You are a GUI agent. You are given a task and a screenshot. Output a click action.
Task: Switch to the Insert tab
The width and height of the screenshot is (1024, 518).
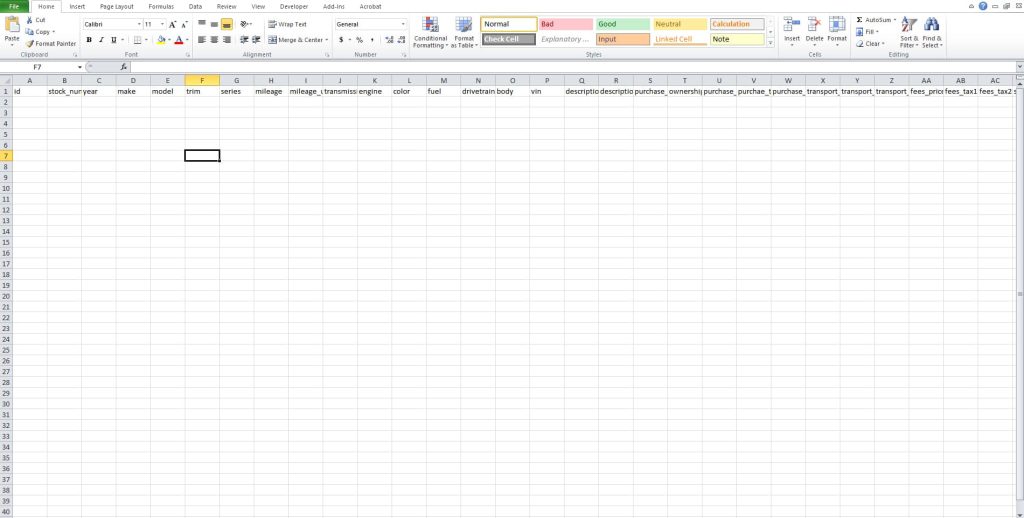77,7
